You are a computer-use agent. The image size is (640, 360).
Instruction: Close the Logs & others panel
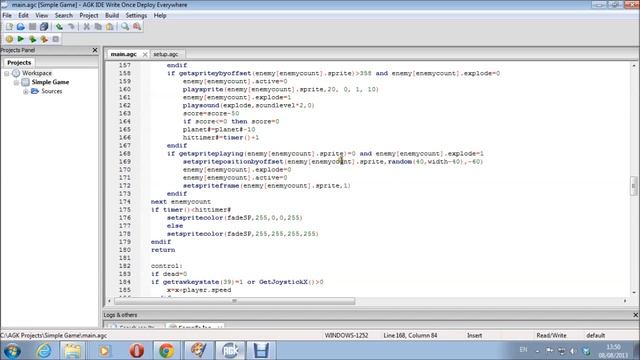coord(635,315)
